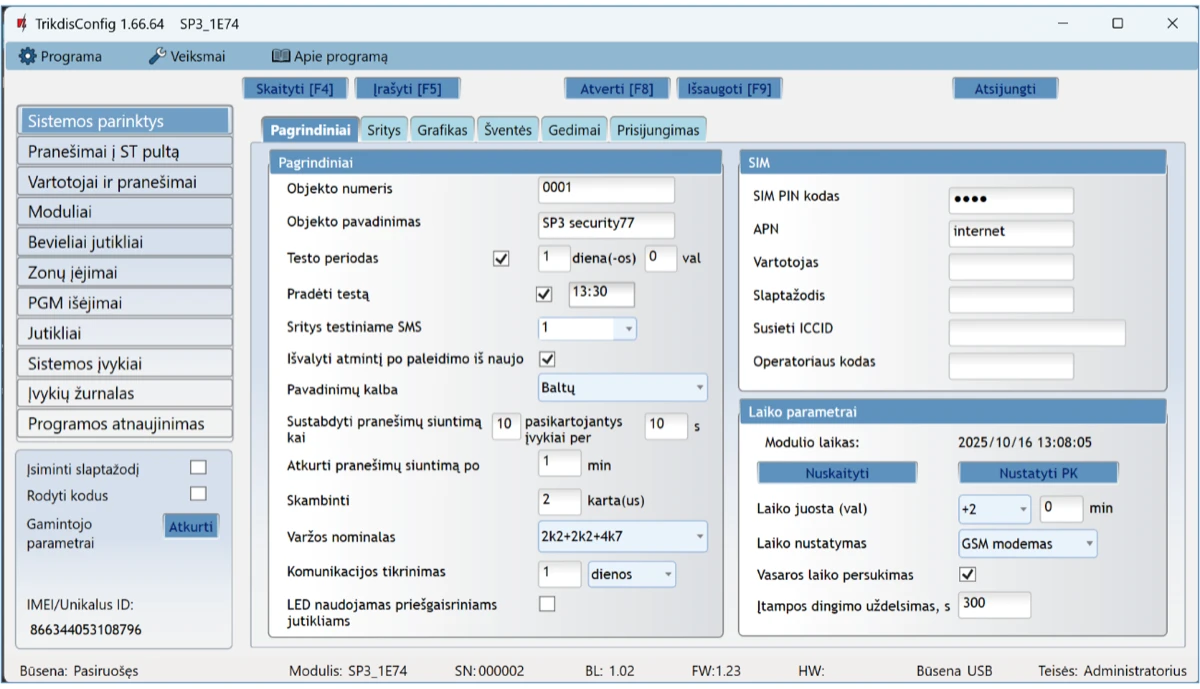
Task: Click the wrench icon beside Veiksmai
Action: (157, 57)
